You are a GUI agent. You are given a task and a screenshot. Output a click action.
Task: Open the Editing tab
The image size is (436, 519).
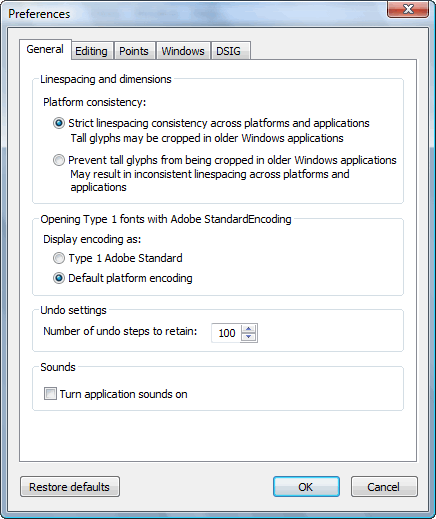(91, 51)
